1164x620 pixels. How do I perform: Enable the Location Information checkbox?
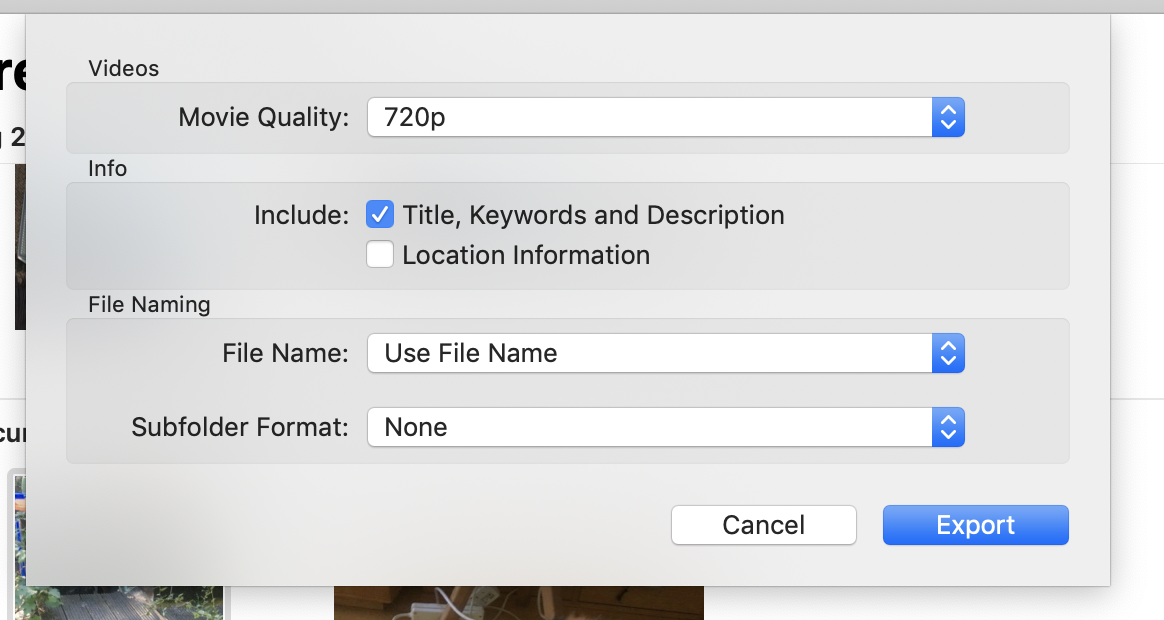(x=380, y=255)
